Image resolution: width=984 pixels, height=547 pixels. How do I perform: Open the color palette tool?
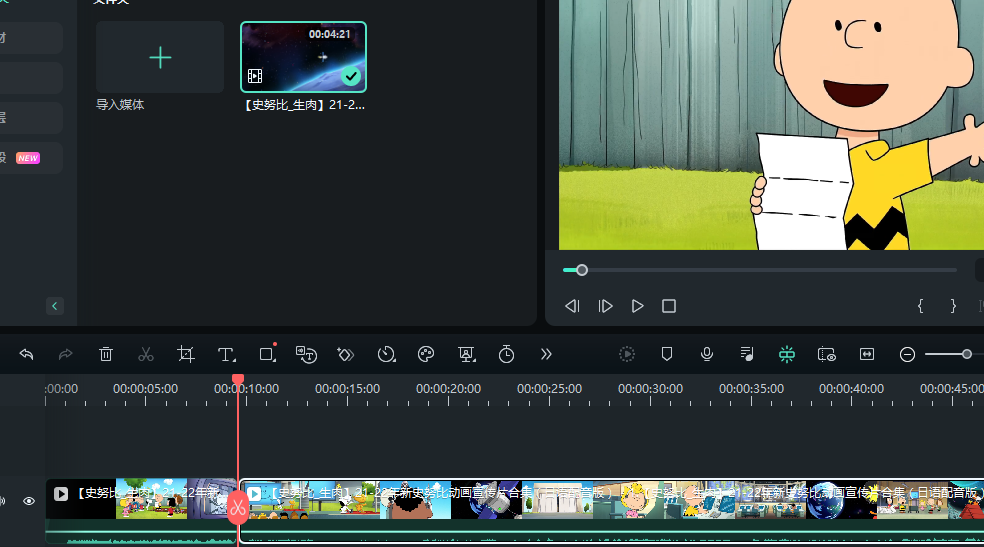[426, 354]
